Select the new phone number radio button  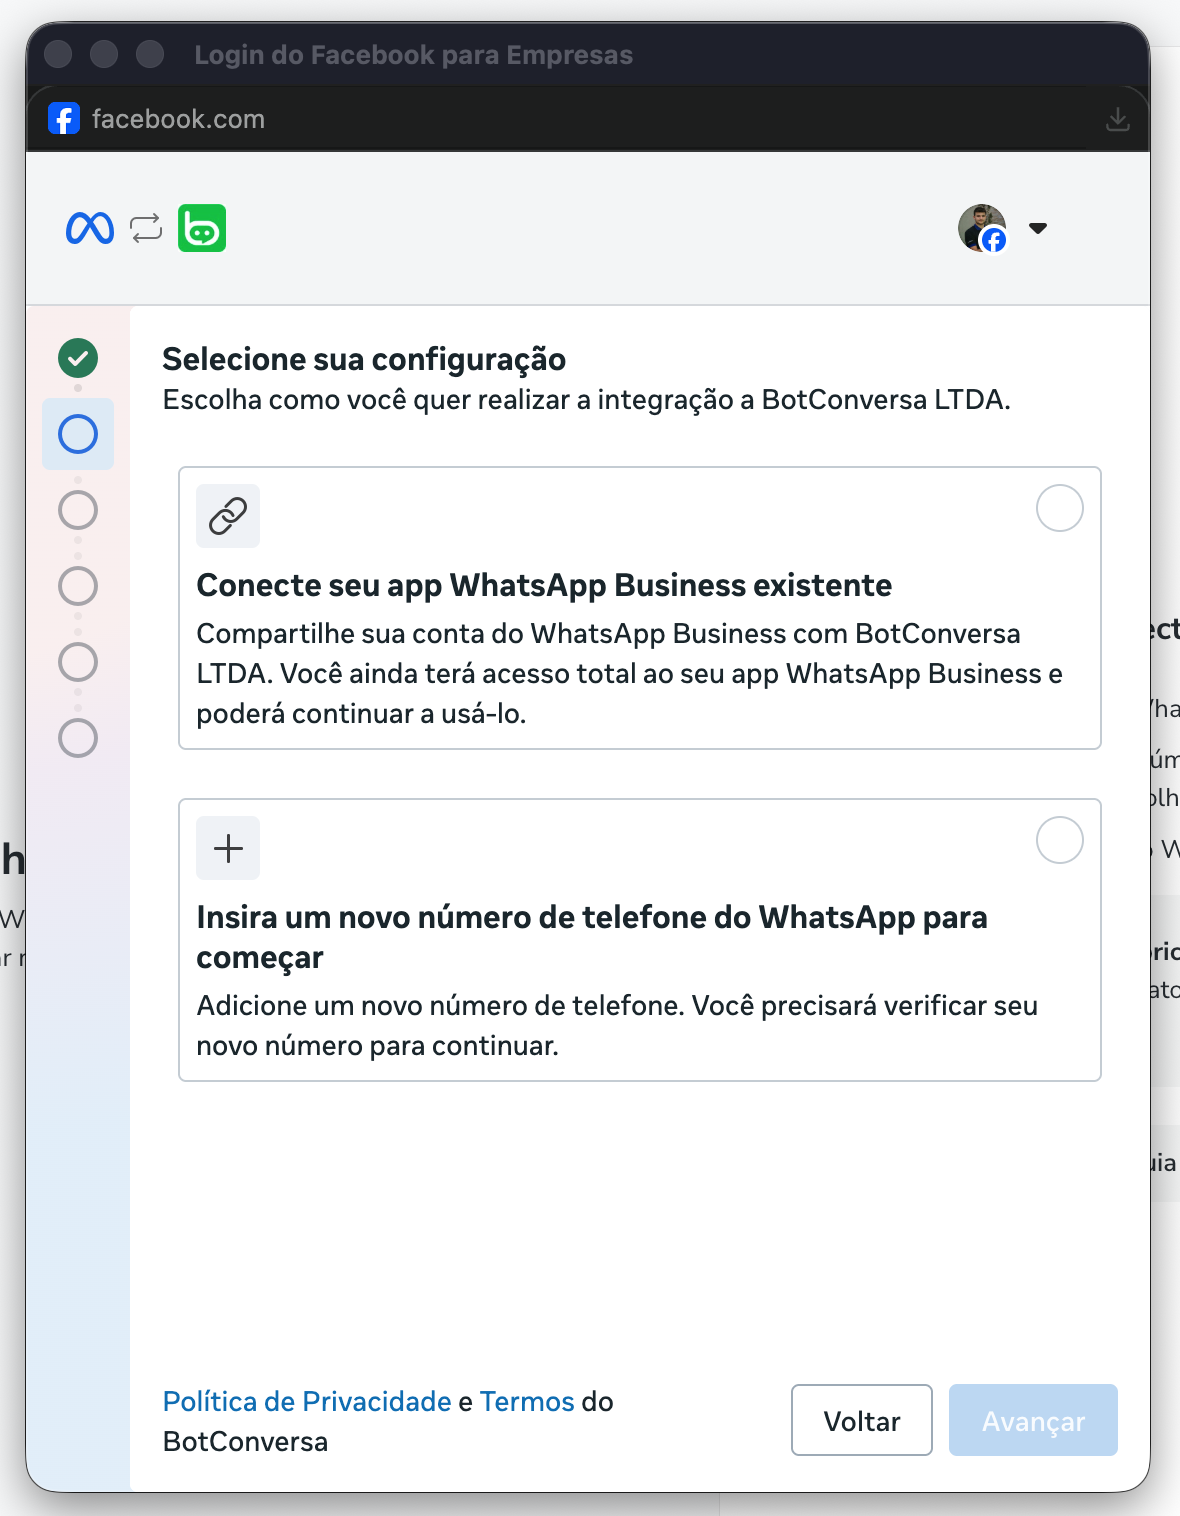click(1059, 841)
